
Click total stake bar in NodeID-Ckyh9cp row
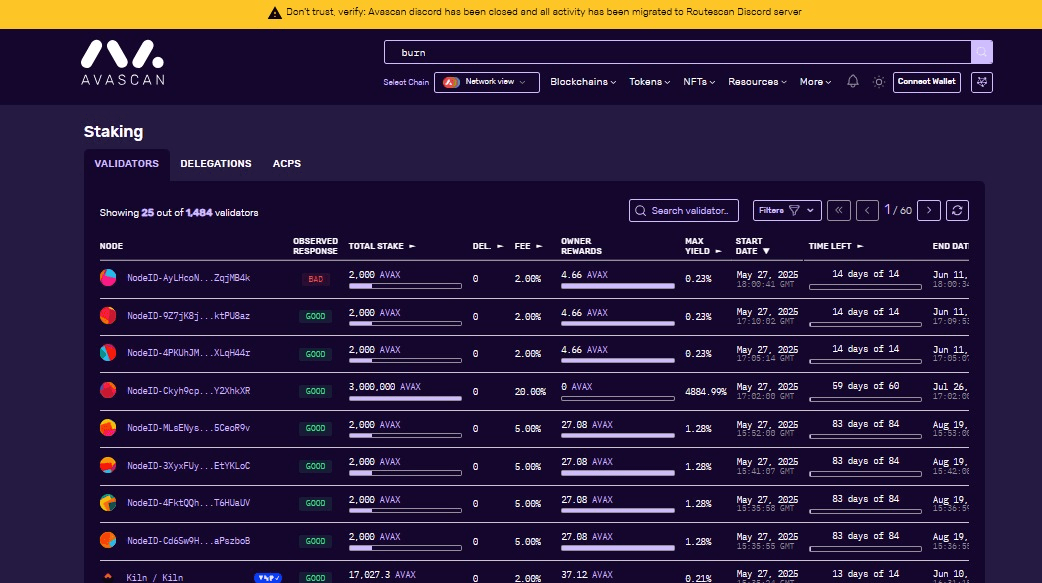click(x=405, y=399)
